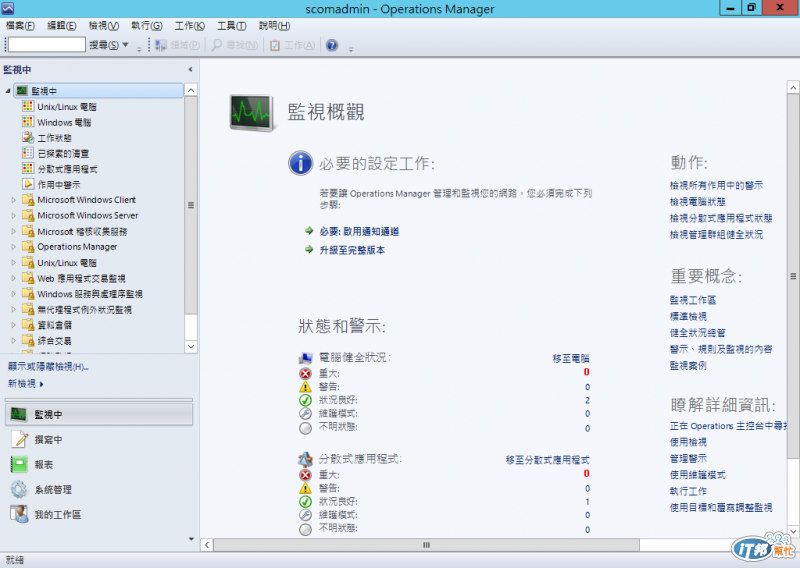800x568 pixels.
Task: Switch to the 系統管理 administration workspace
Action: coord(99,489)
